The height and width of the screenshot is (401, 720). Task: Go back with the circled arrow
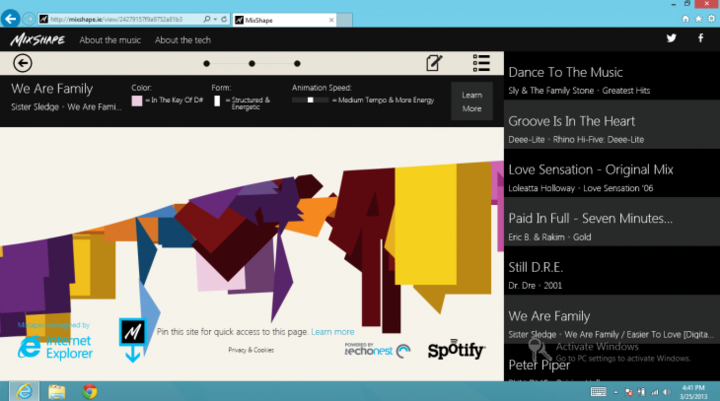point(22,63)
